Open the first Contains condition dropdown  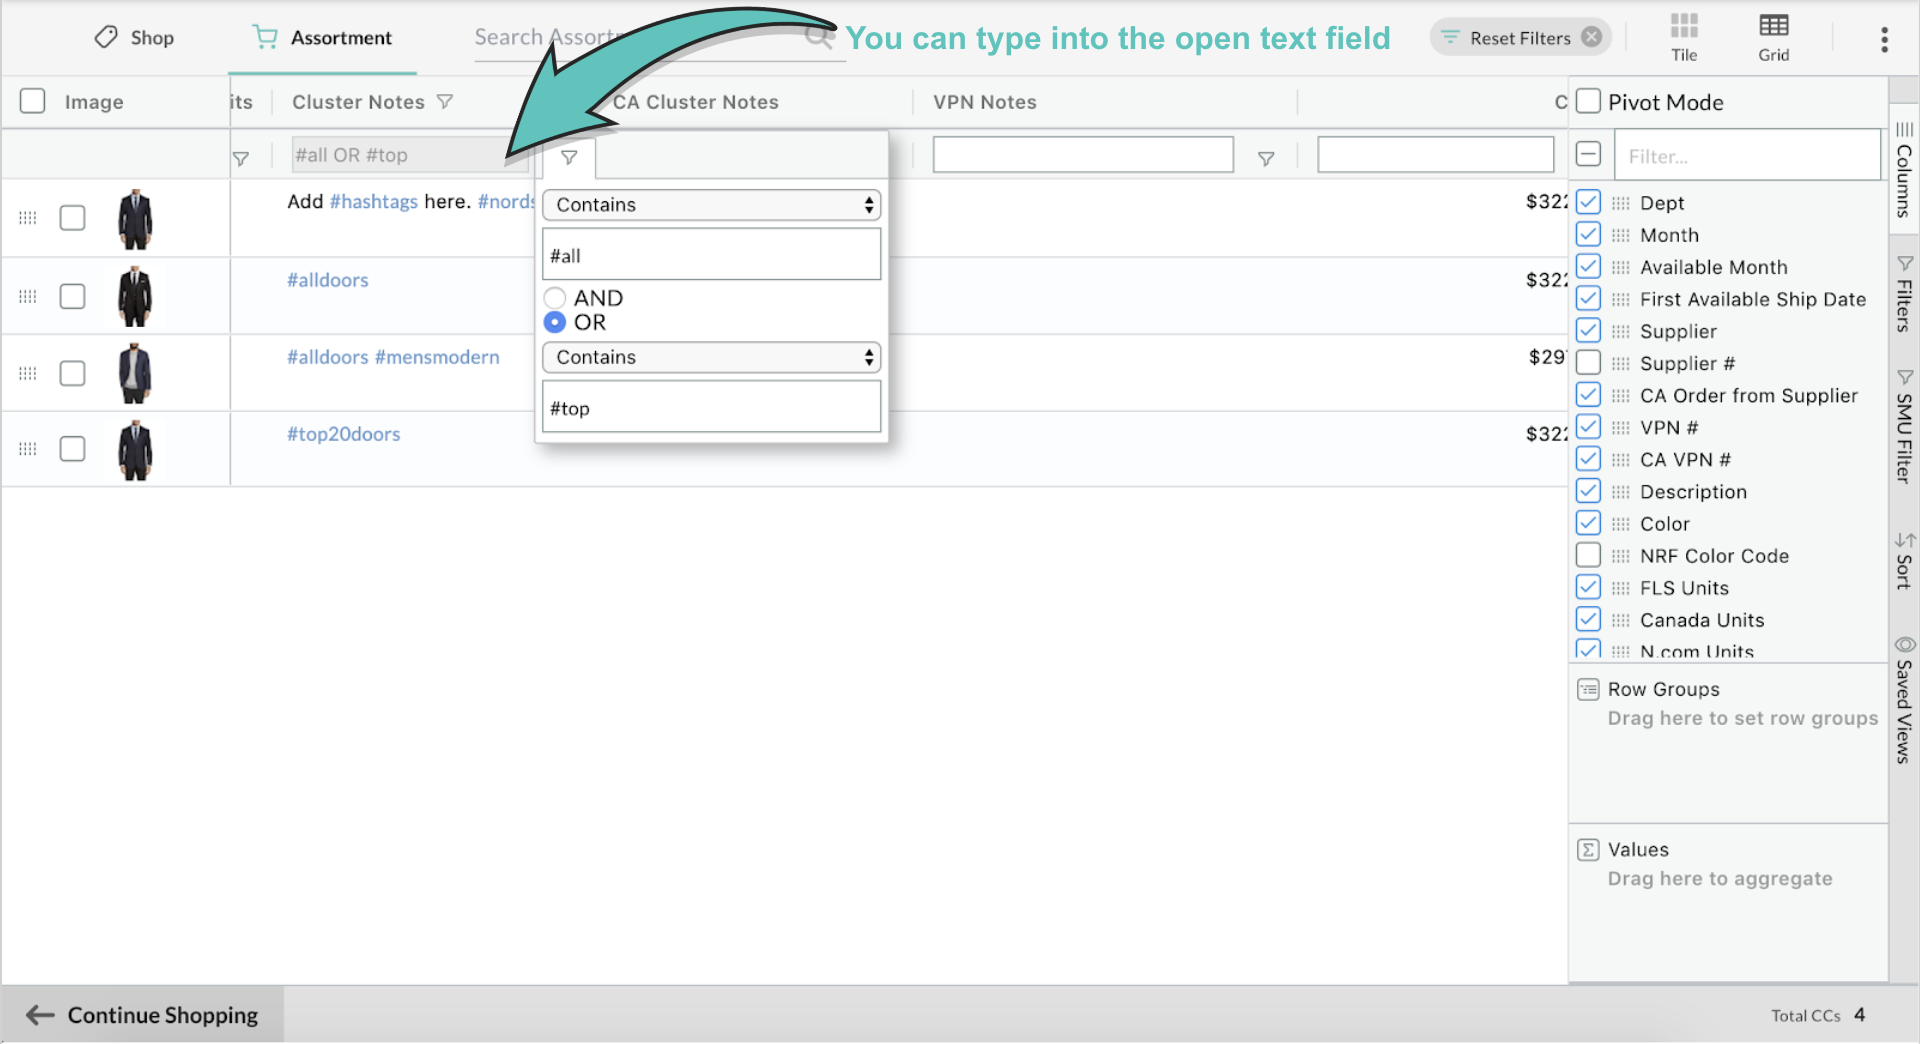[x=711, y=205]
